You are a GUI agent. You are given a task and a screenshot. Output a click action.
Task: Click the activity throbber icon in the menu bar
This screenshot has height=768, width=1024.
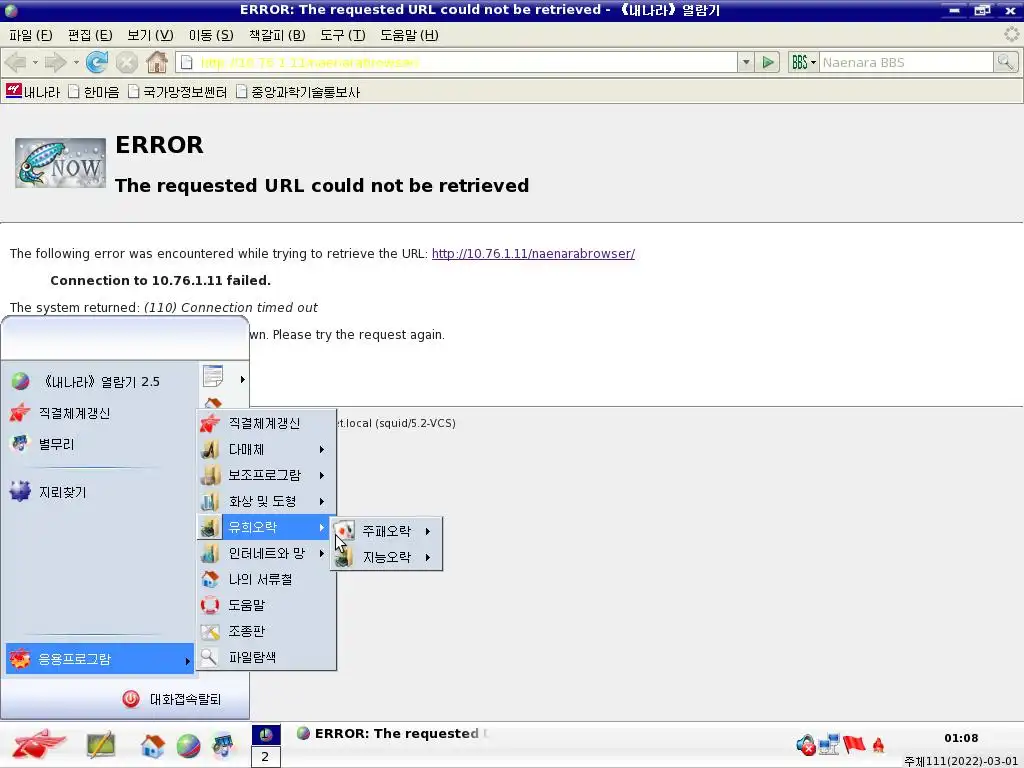pyautogui.click(x=1012, y=35)
